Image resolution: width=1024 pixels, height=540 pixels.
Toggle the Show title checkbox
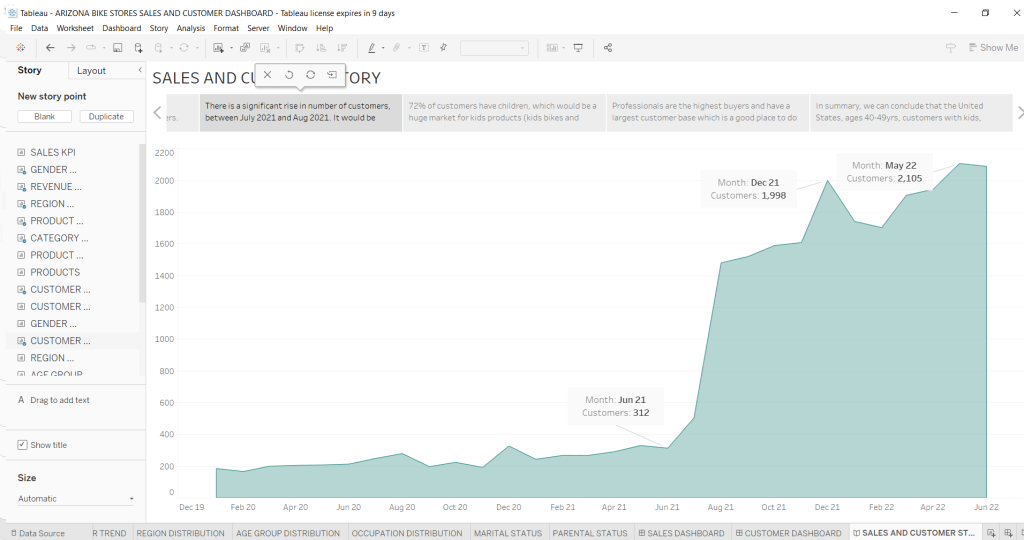(23, 445)
